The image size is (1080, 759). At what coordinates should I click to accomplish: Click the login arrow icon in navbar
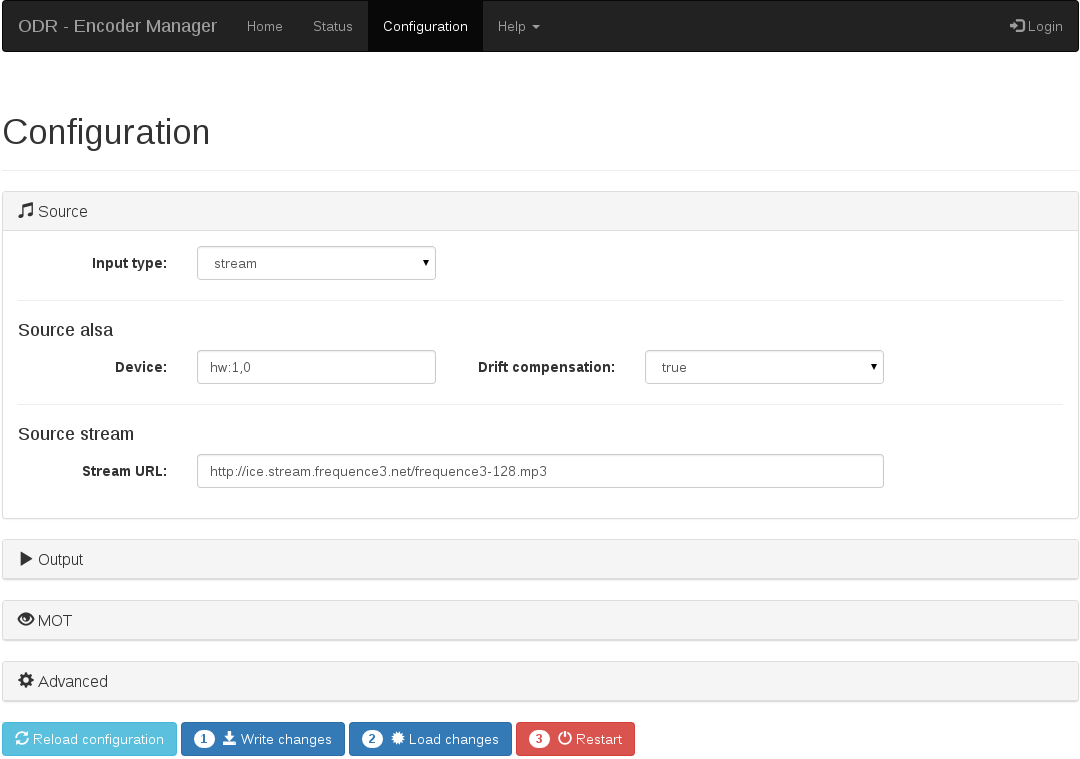click(x=1017, y=26)
